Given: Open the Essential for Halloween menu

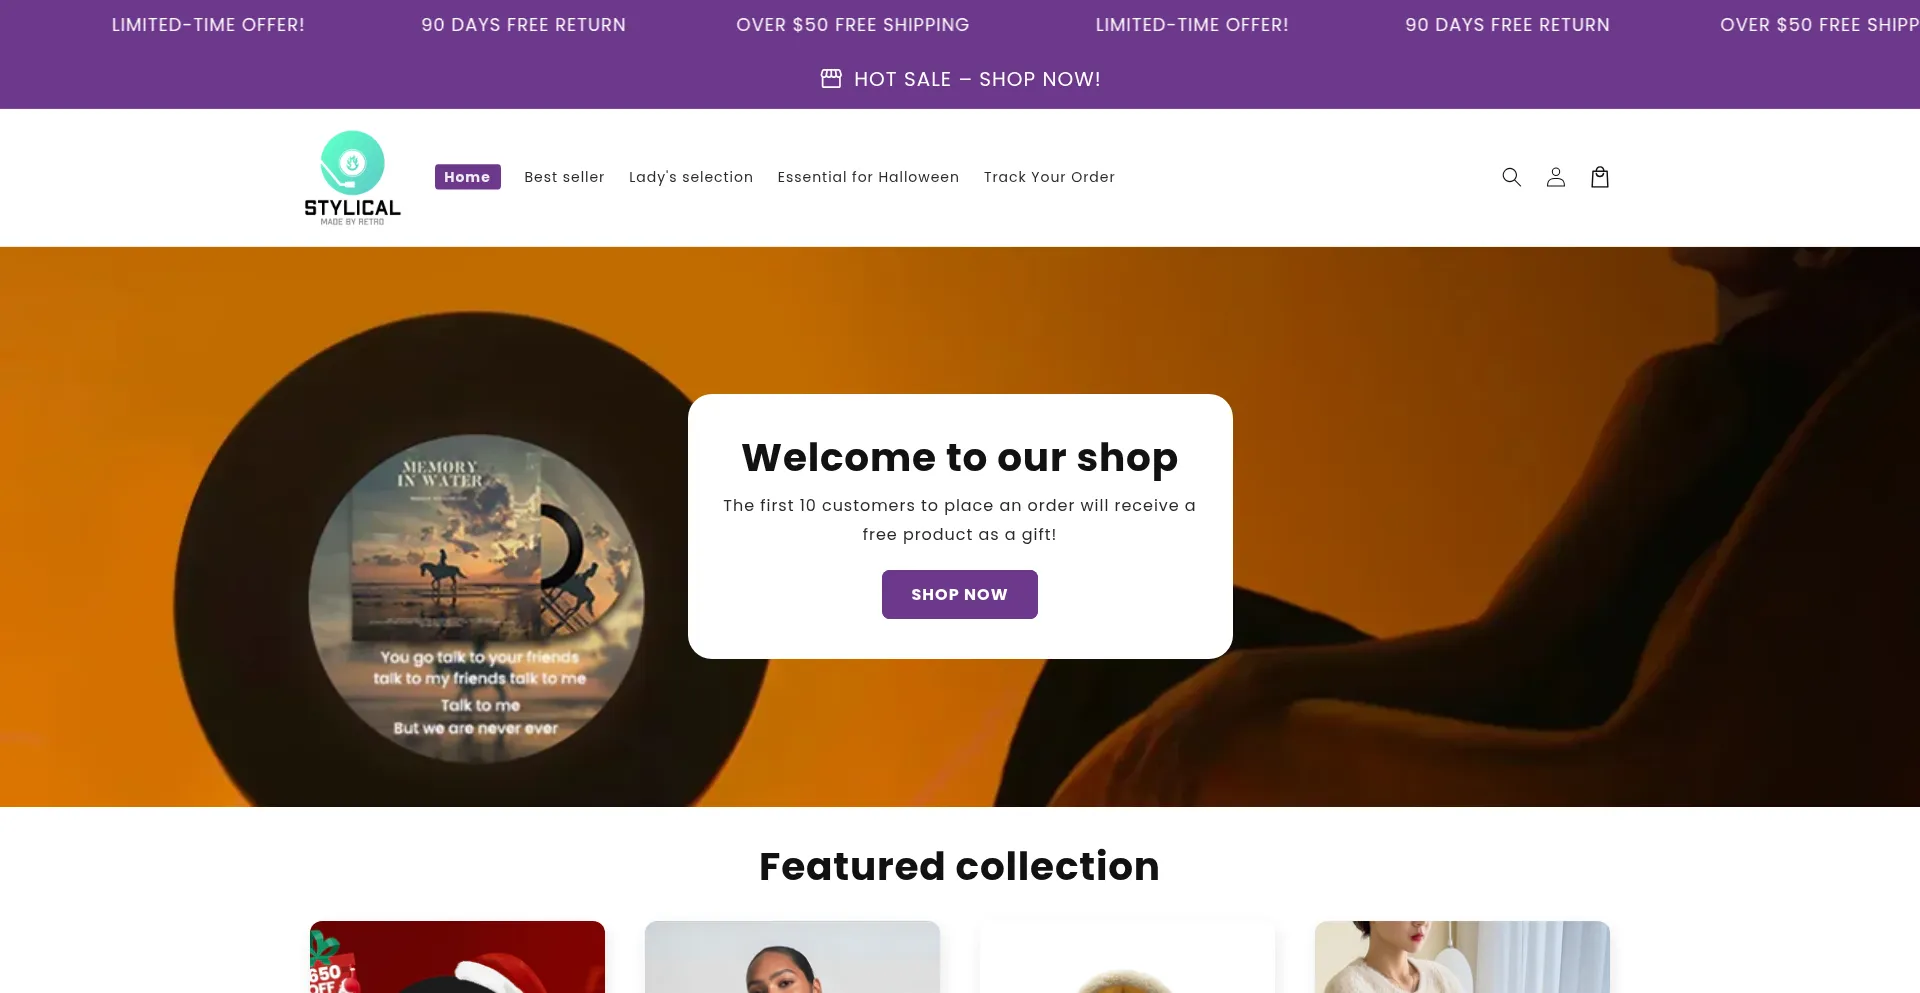Looking at the screenshot, I should pos(868,177).
